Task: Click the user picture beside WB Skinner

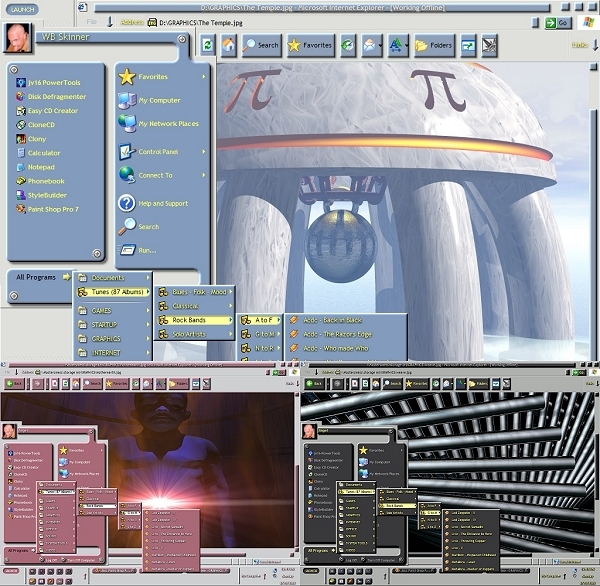Action: 17,38
